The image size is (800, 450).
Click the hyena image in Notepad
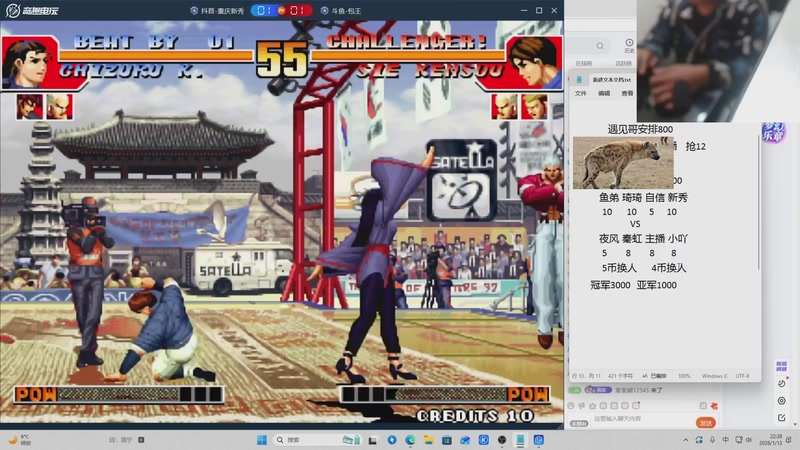623,163
